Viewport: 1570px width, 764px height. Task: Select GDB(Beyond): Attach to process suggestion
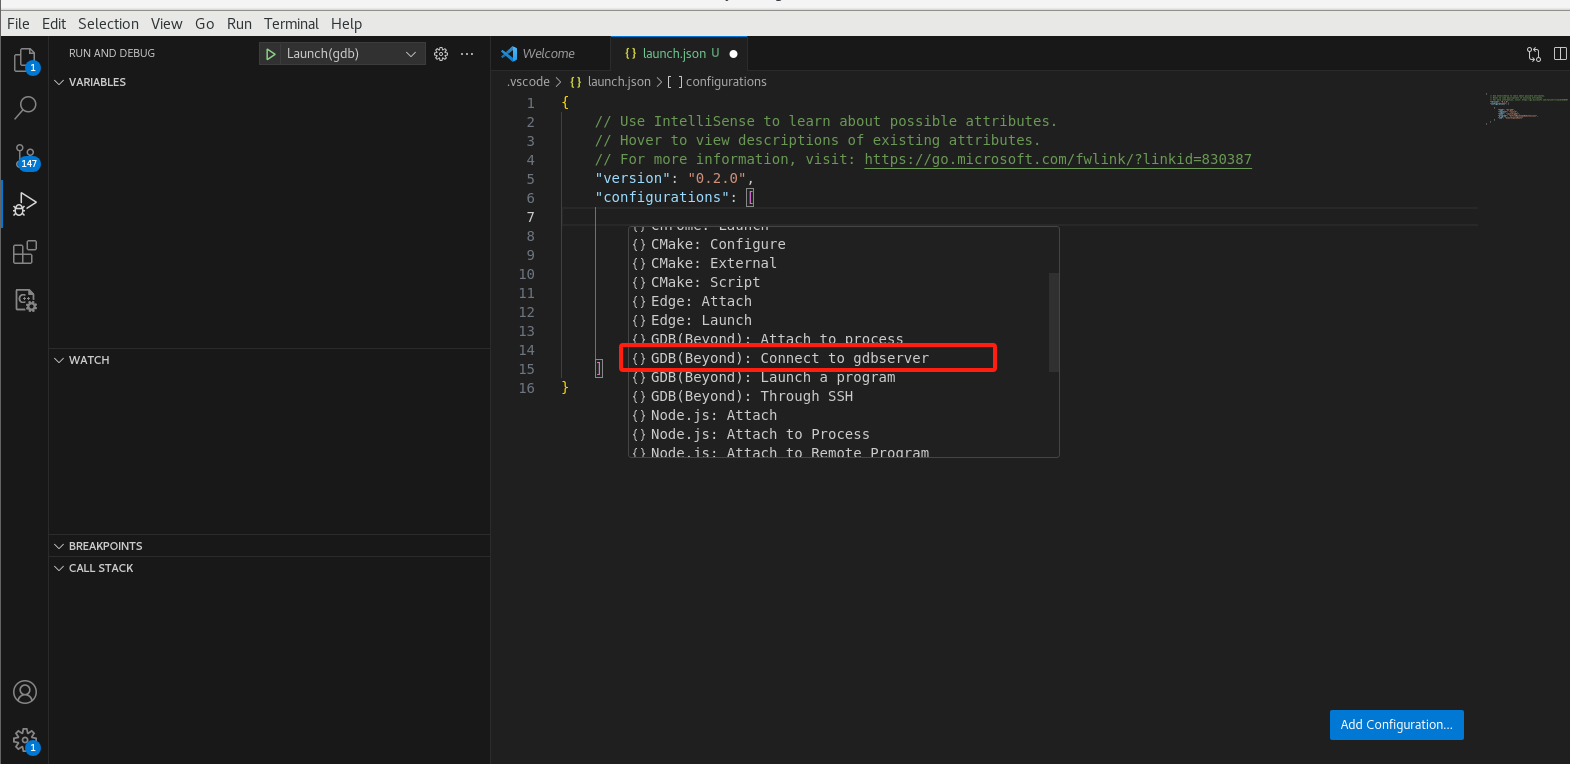(x=842, y=339)
